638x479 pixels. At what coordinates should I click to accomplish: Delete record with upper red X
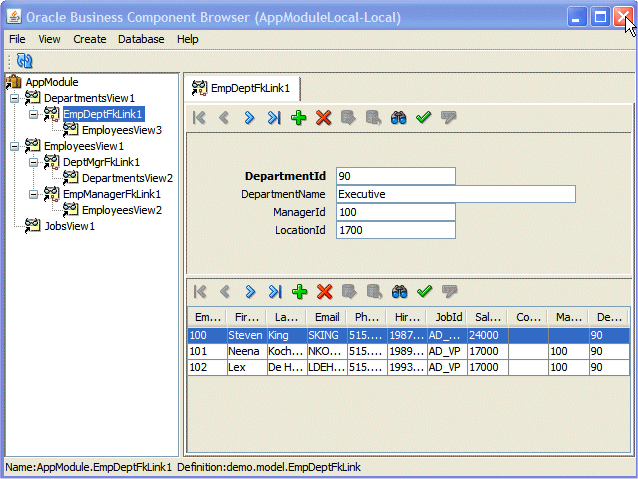323,118
